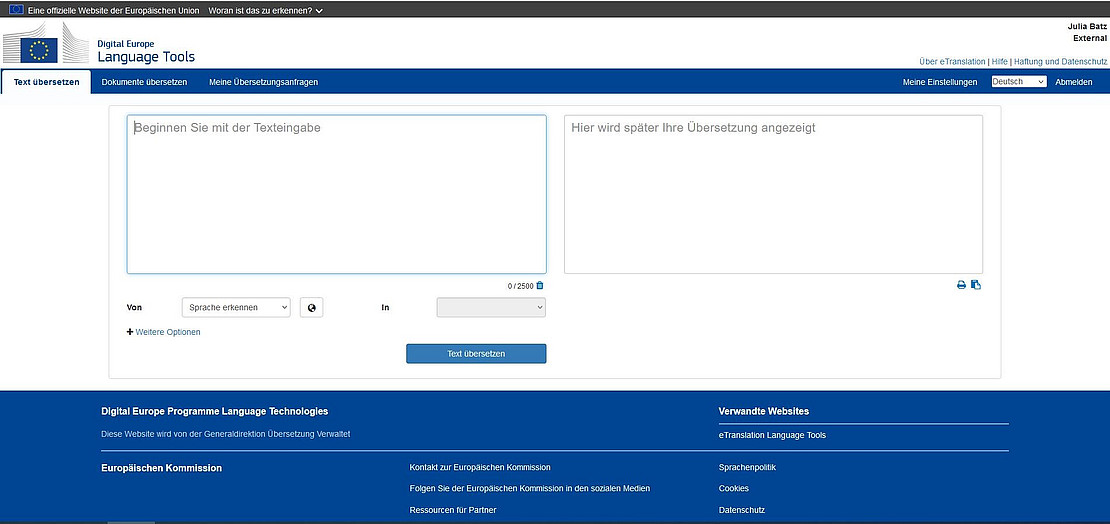This screenshot has height=524, width=1110.
Task: Select the Text übersetzen tab
Action: tap(47, 82)
